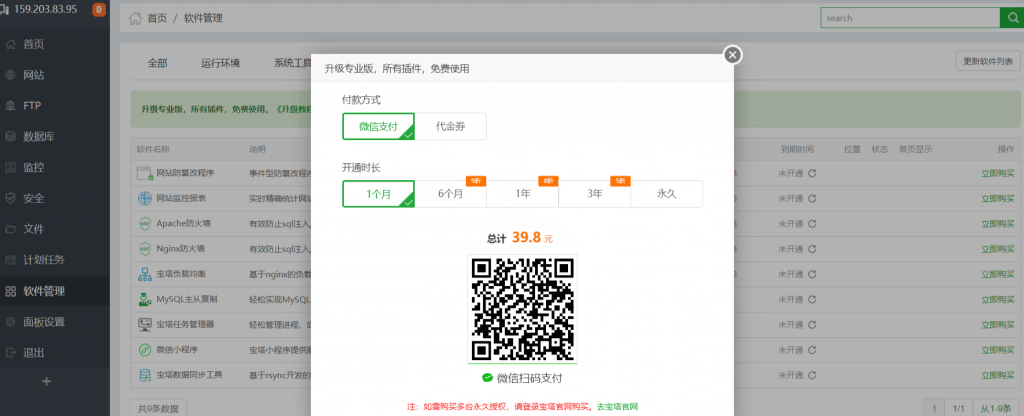Click the green search button
The width and height of the screenshot is (1024, 416).
pos(1012,18)
